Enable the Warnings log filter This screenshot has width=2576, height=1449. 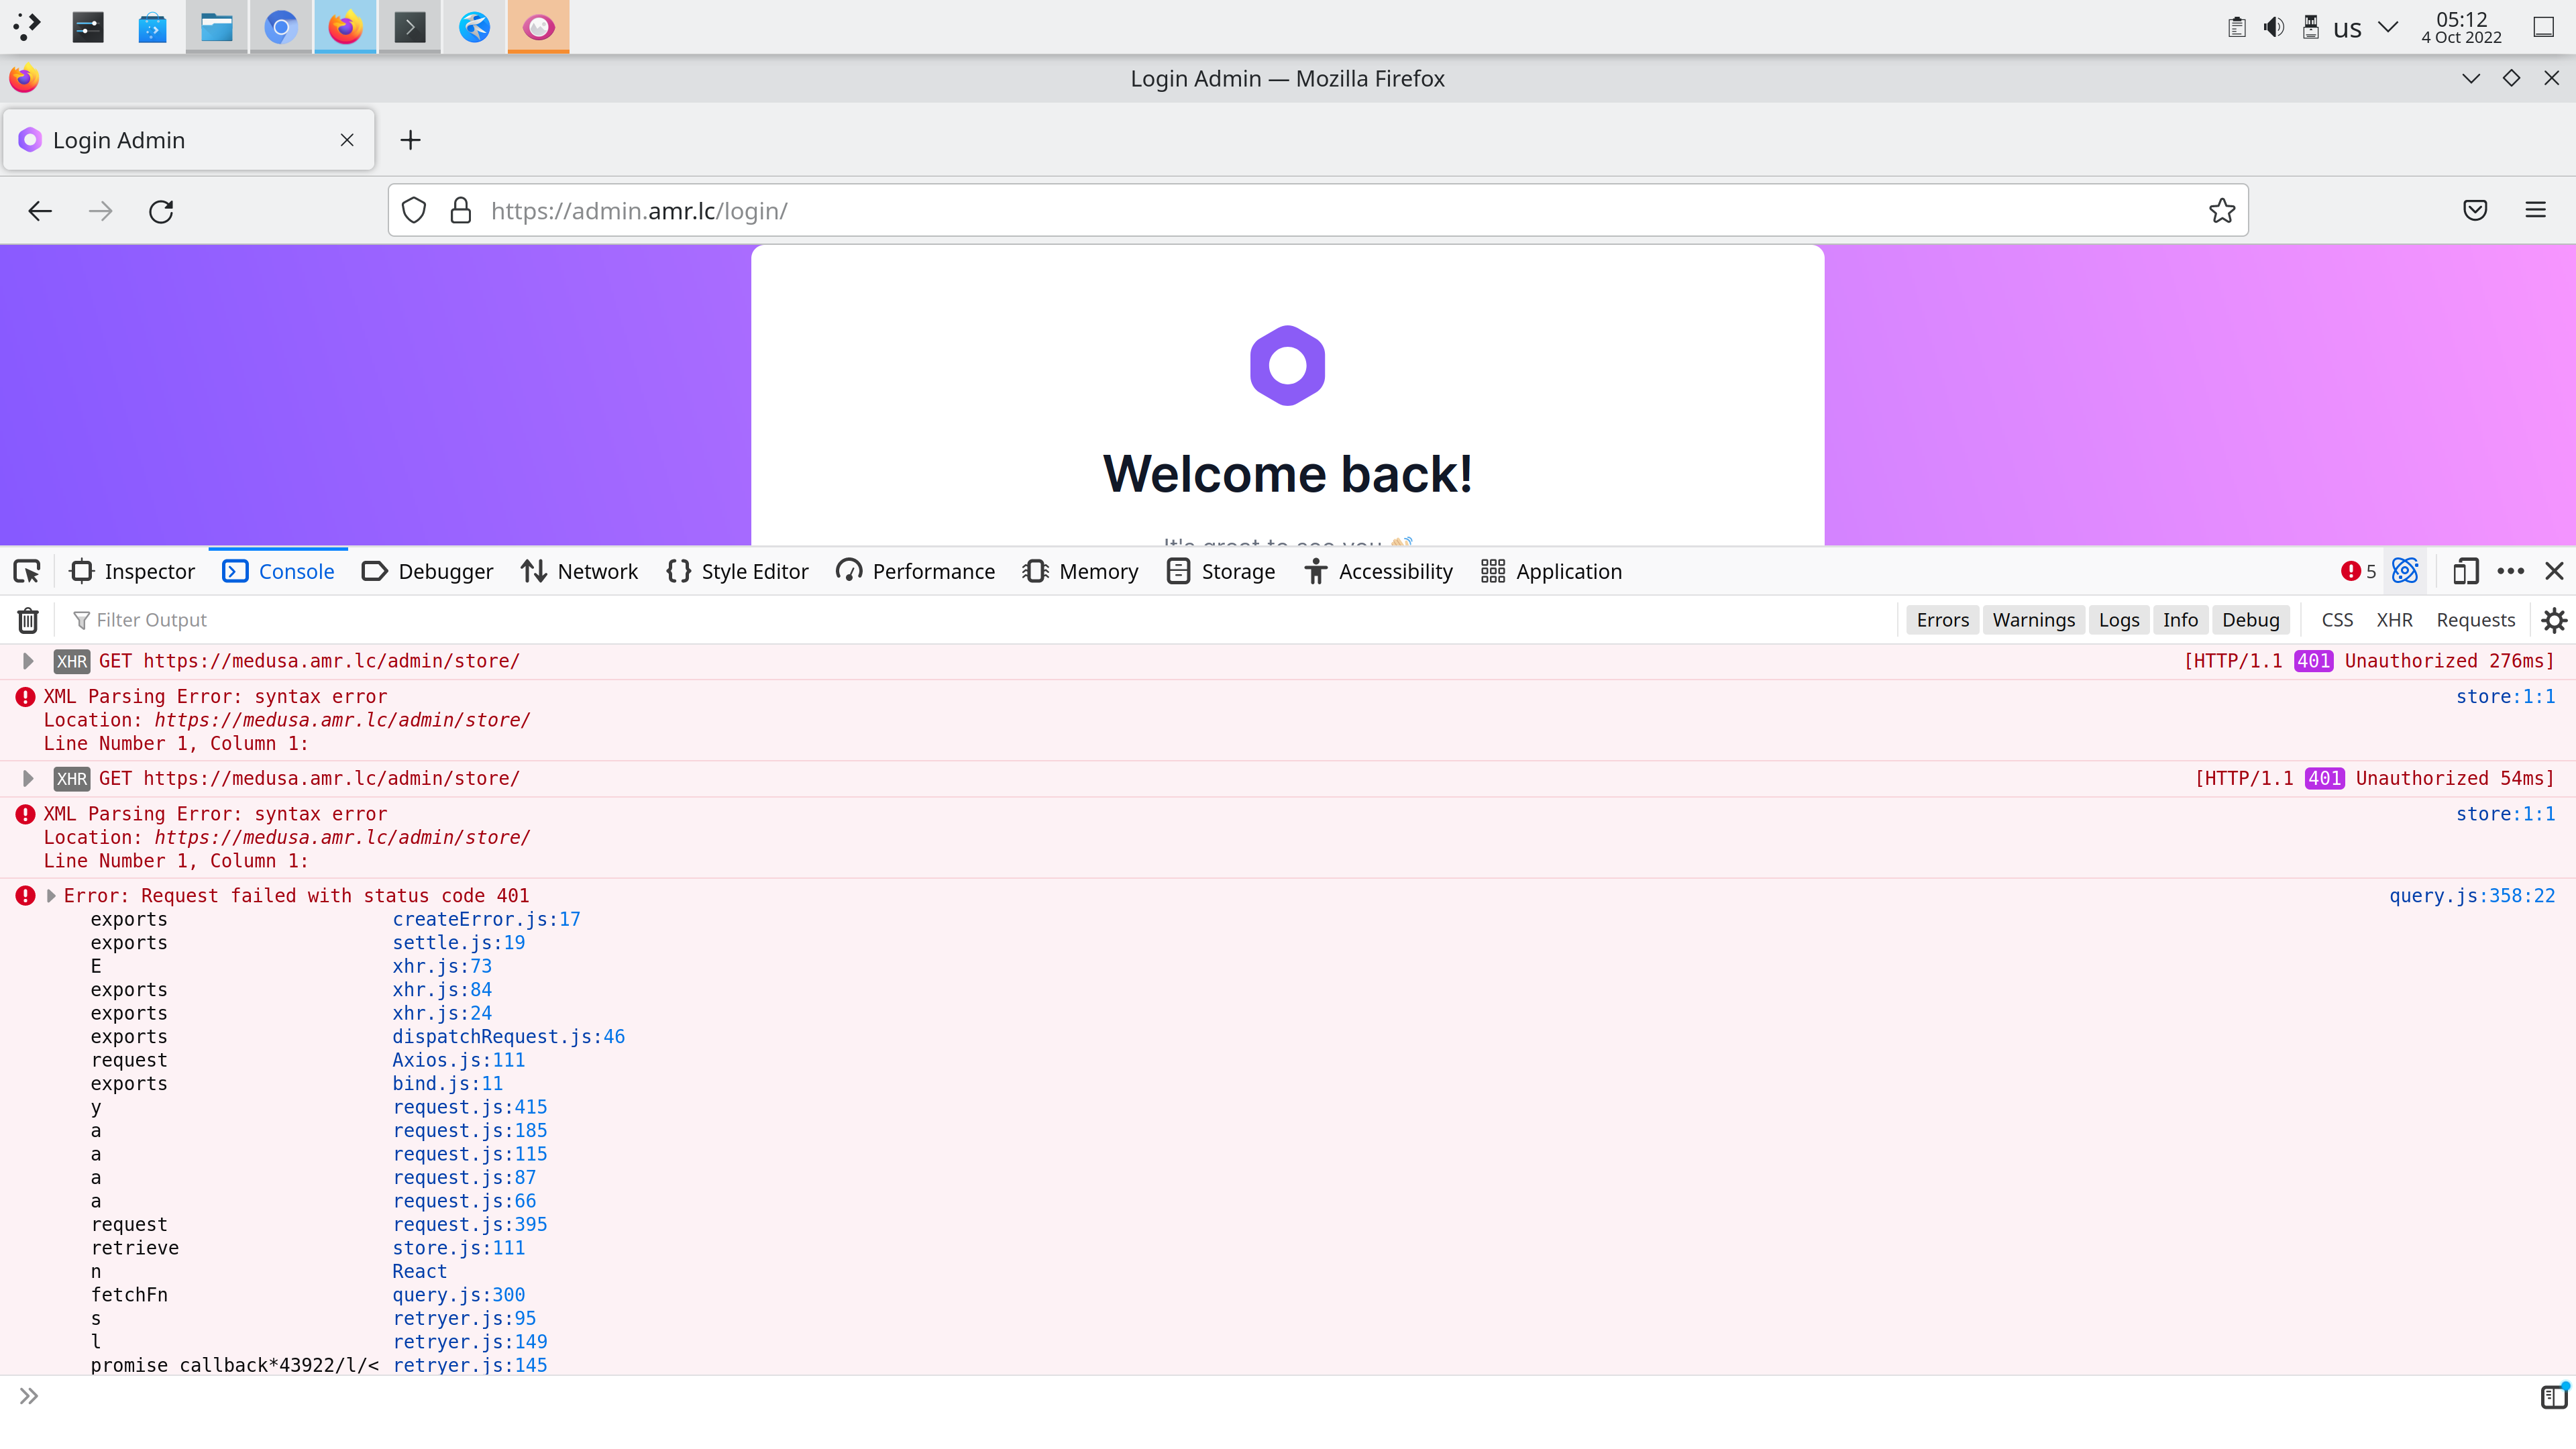pyautogui.click(x=2033, y=620)
